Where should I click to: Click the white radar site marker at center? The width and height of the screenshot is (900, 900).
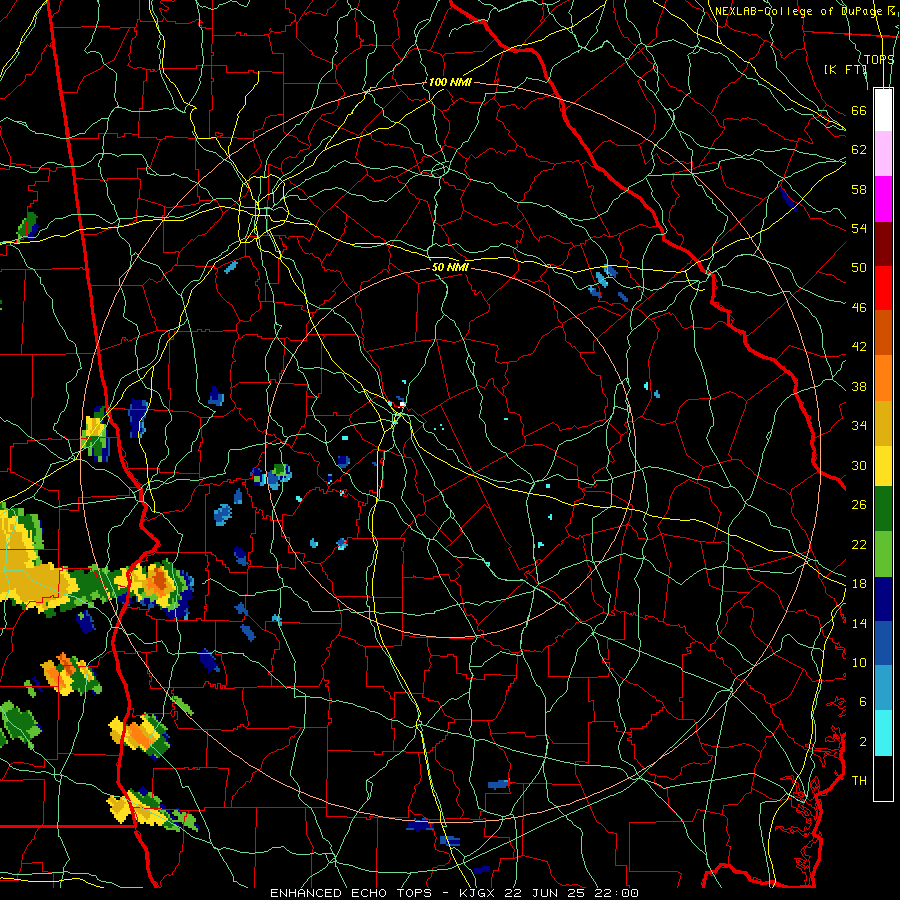(402, 405)
